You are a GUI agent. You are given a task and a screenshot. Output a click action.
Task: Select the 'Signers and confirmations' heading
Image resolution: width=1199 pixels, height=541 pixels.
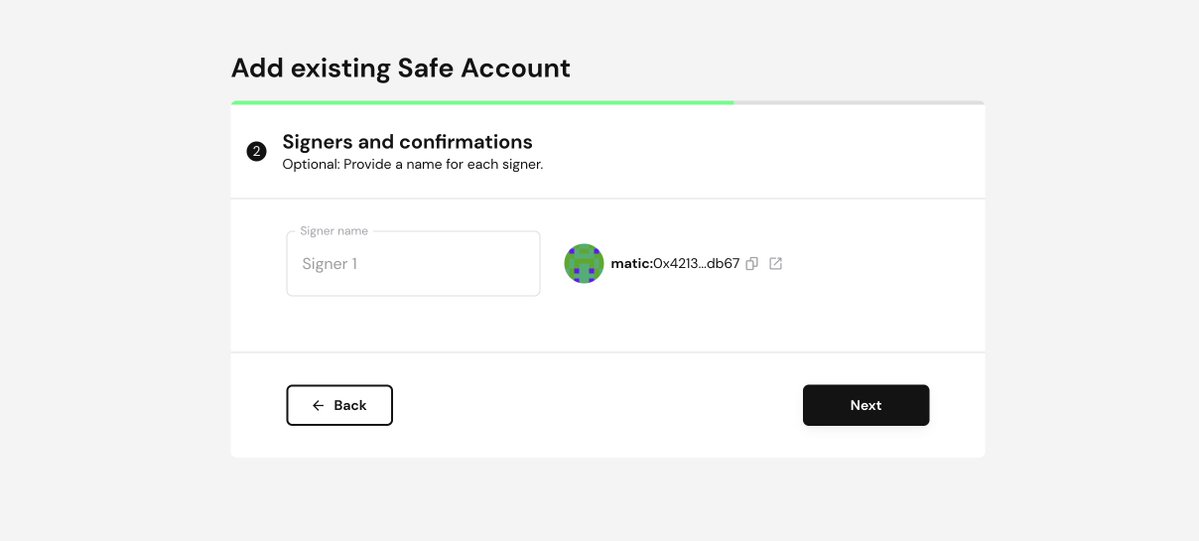[407, 142]
